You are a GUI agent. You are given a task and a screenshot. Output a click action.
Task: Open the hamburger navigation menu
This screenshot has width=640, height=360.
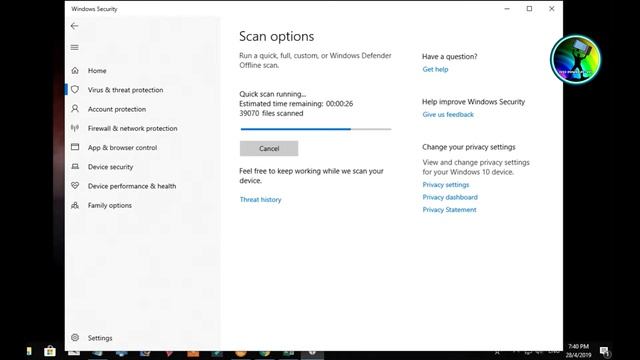pos(74,47)
